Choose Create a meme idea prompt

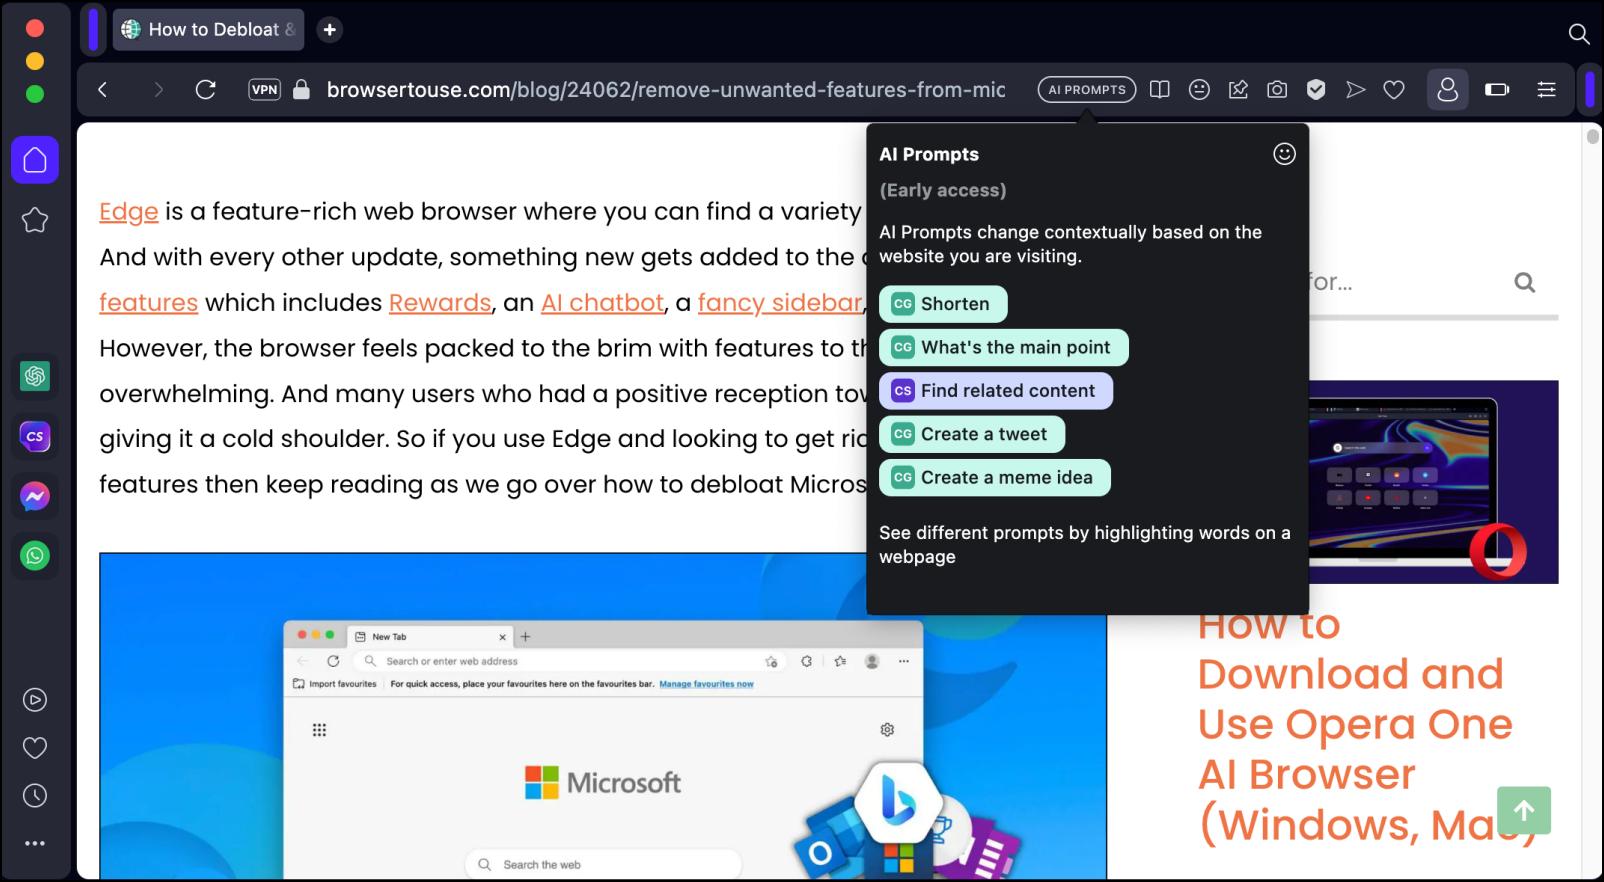[x=995, y=478]
